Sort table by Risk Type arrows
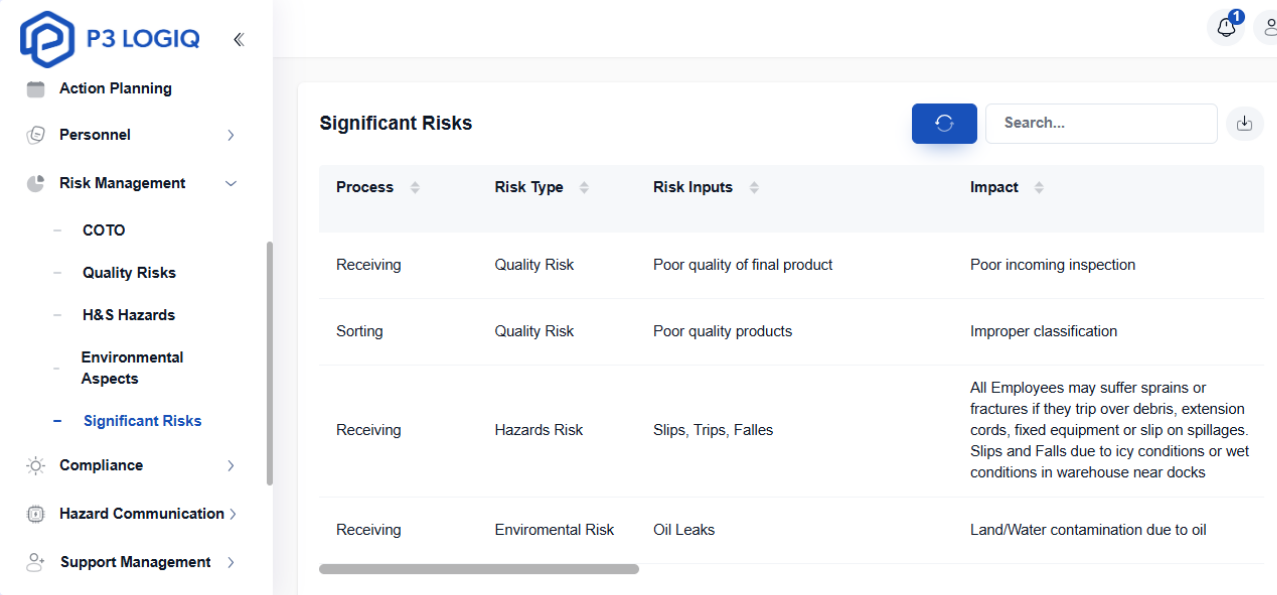The image size is (1277, 595). pos(584,187)
